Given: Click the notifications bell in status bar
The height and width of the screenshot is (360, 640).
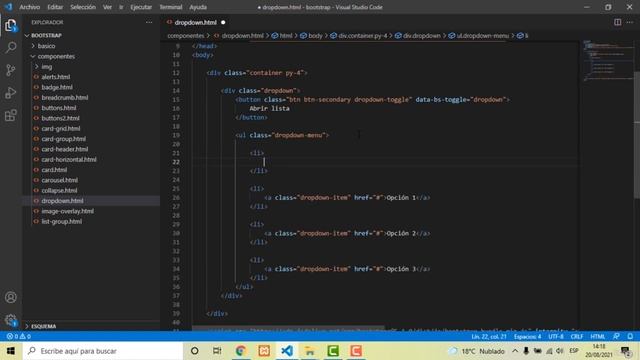Looking at the screenshot, I should (x=630, y=336).
